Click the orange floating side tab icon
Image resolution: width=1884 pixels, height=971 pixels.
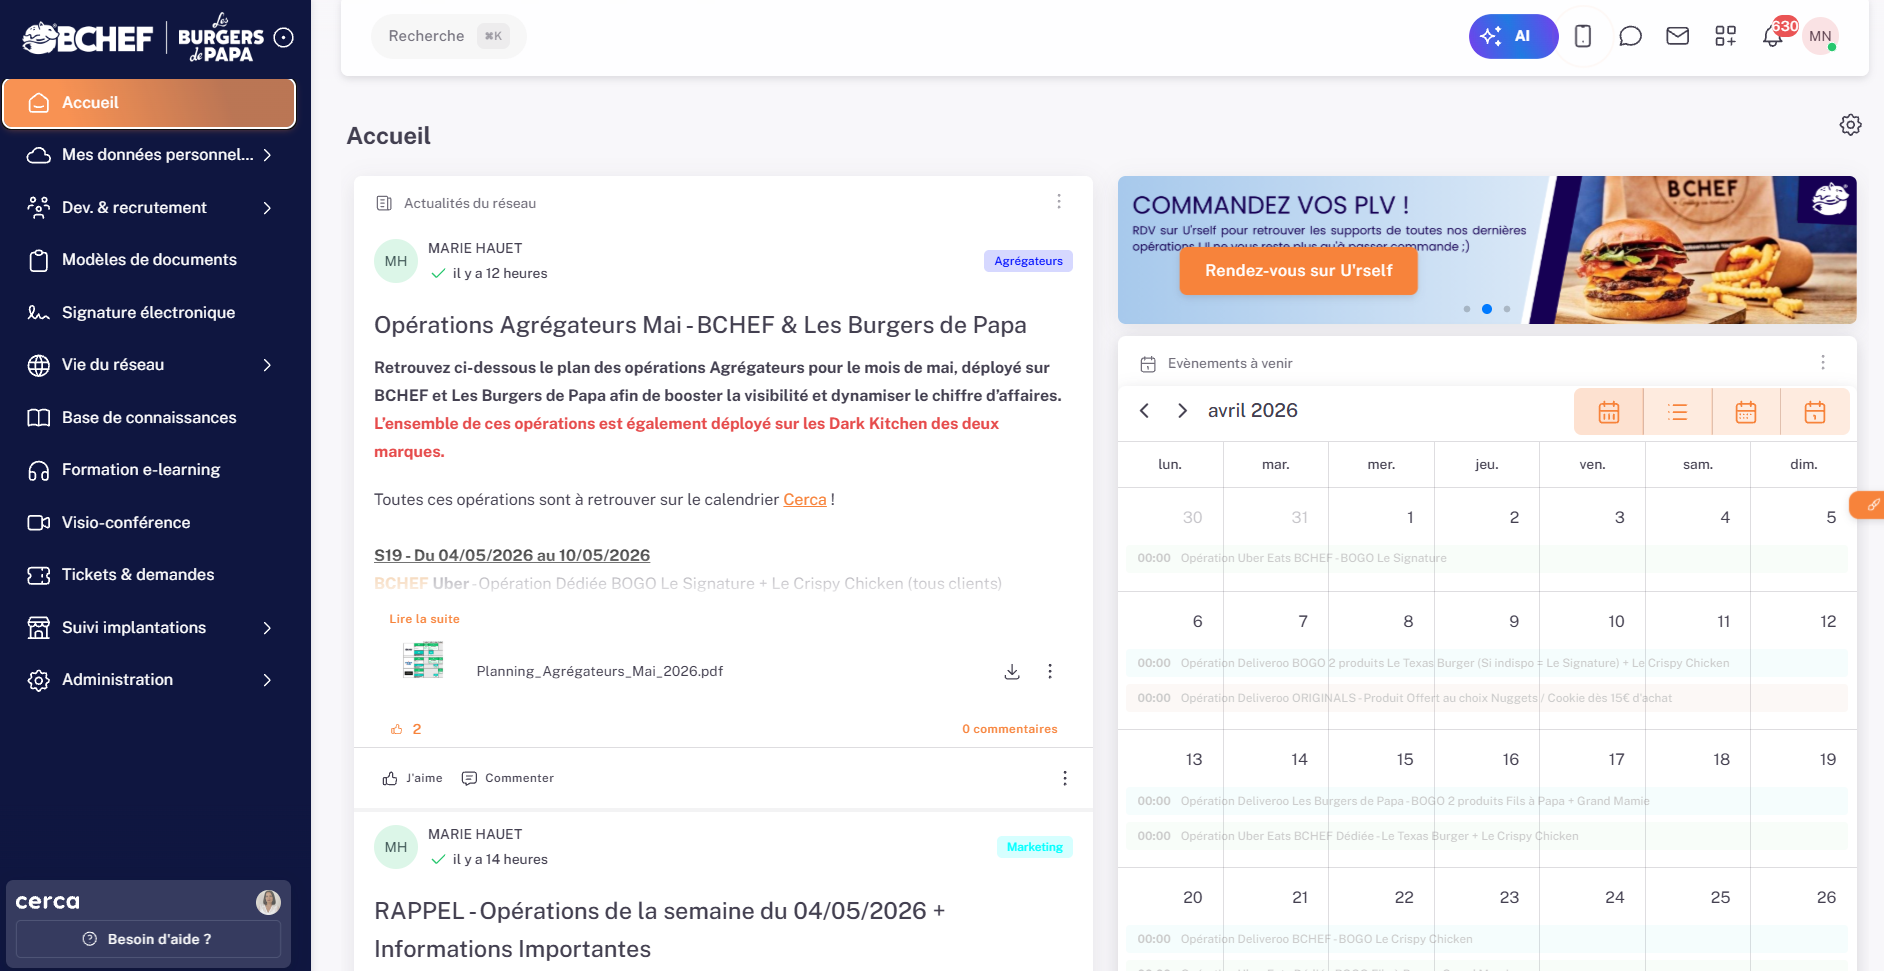(x=1868, y=505)
